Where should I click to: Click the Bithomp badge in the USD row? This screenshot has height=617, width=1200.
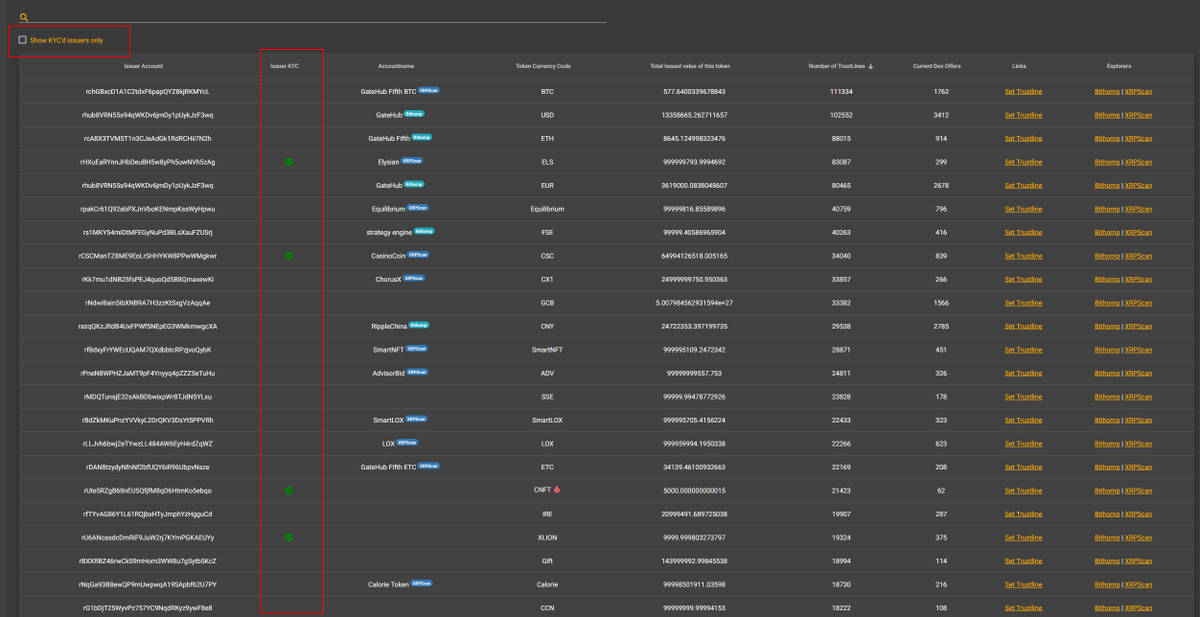click(414, 115)
